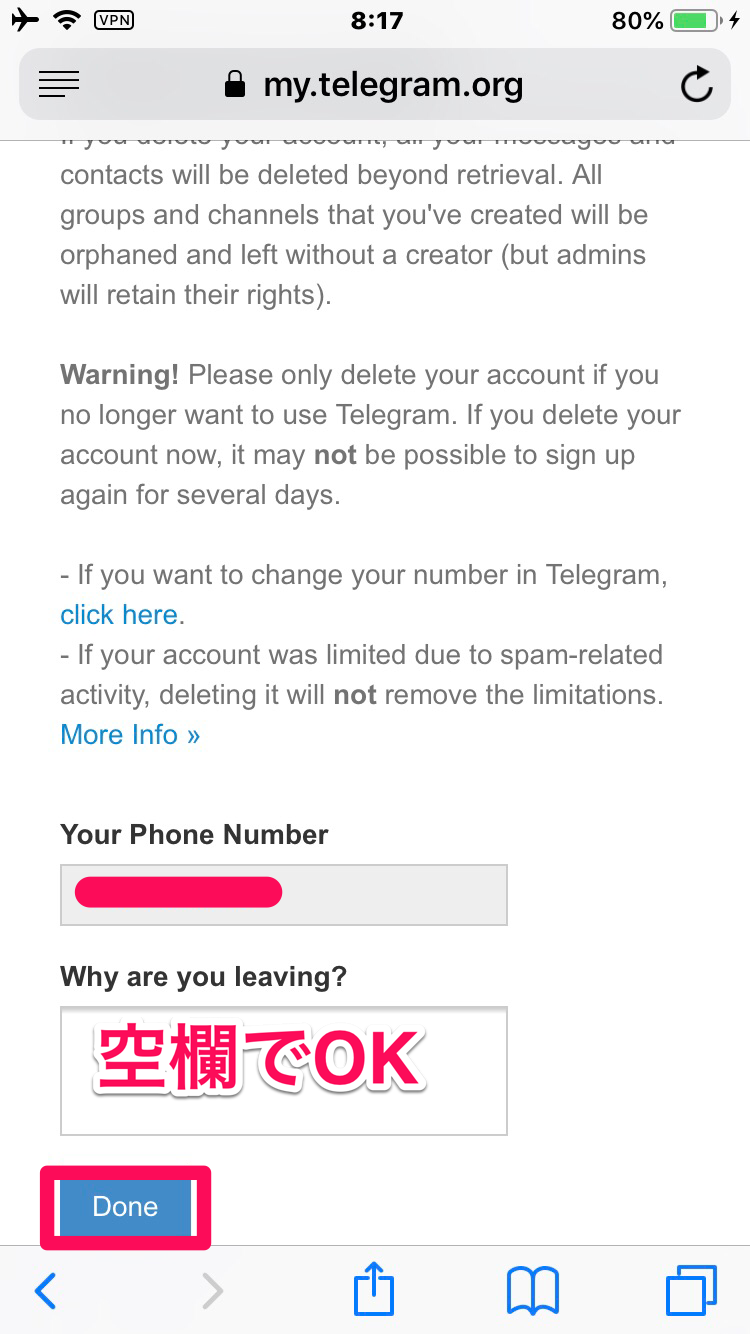Reload the my.telegram.org page
Image resolution: width=750 pixels, height=1334 pixels.
(697, 84)
